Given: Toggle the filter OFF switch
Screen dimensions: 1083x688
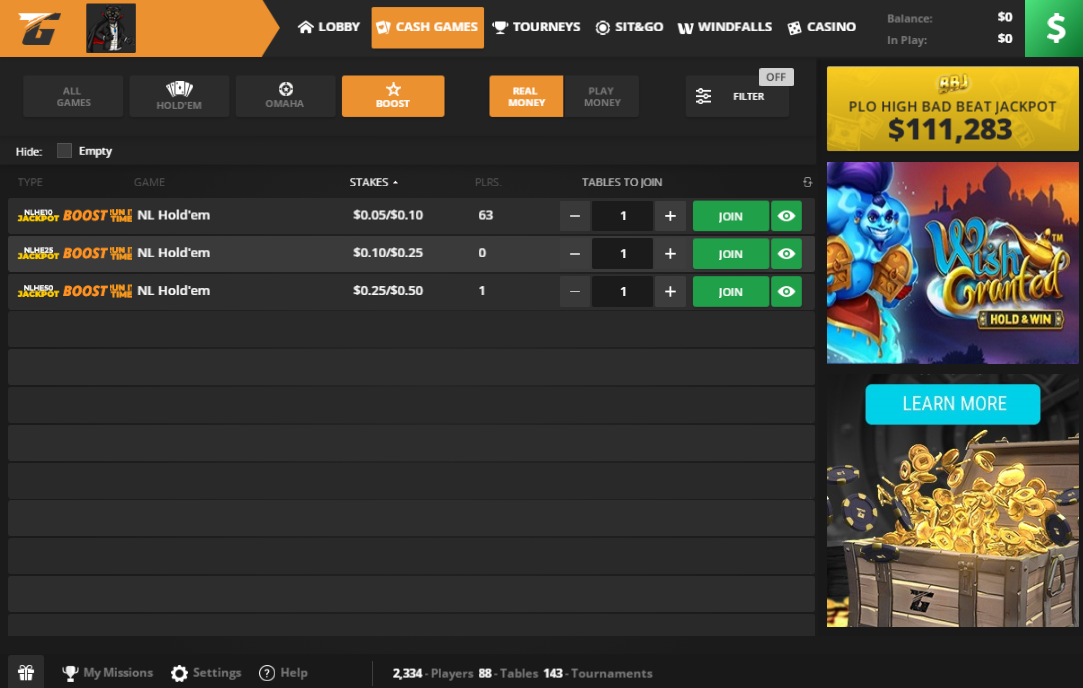Looking at the screenshot, I should 776,77.
